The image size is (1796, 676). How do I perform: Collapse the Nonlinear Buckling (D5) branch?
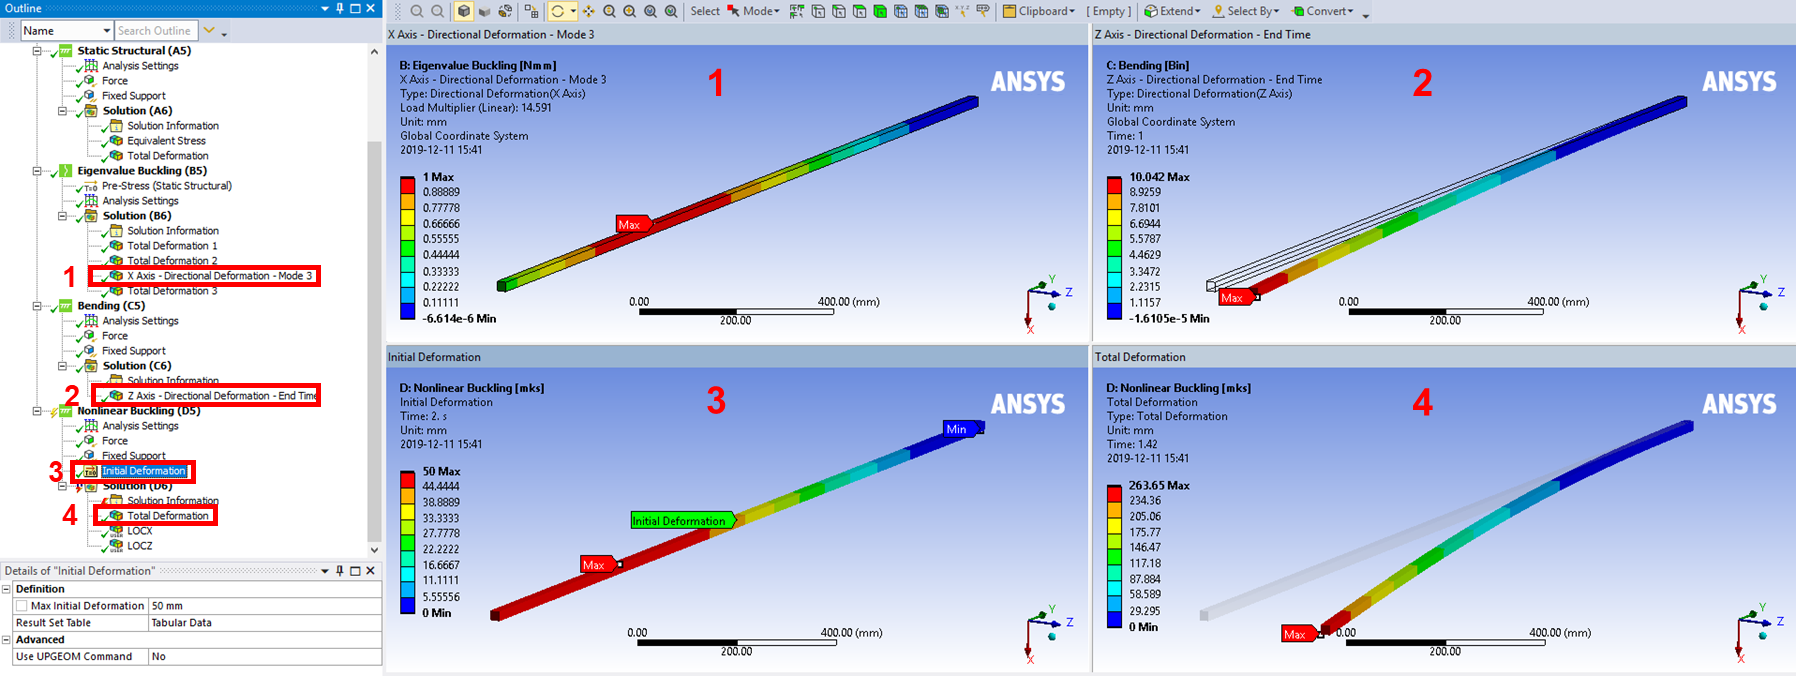coord(37,411)
